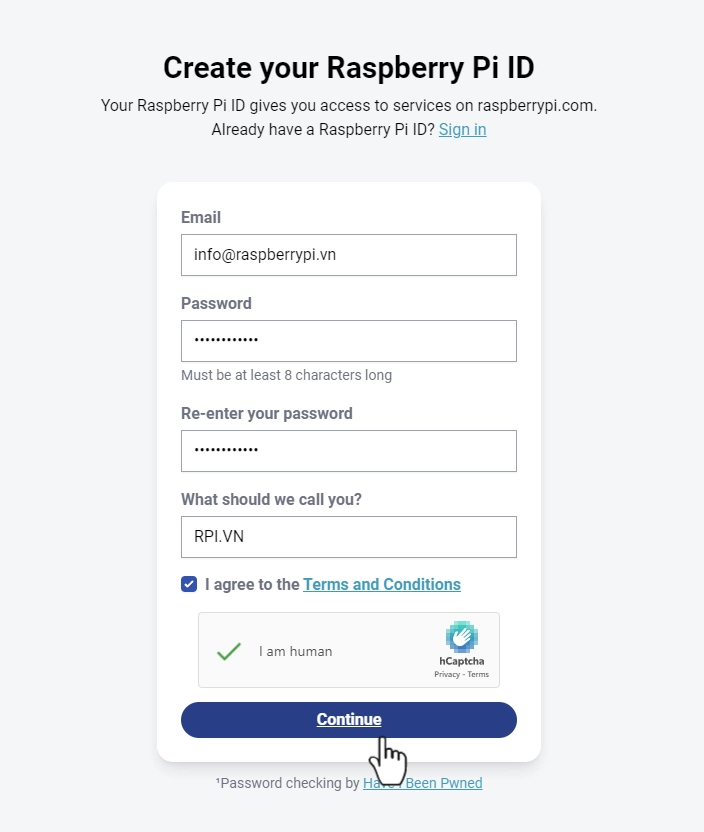Click the "Create your Raspberry Pi ID" heading
Screen dimensions: 704x832
pos(348,67)
